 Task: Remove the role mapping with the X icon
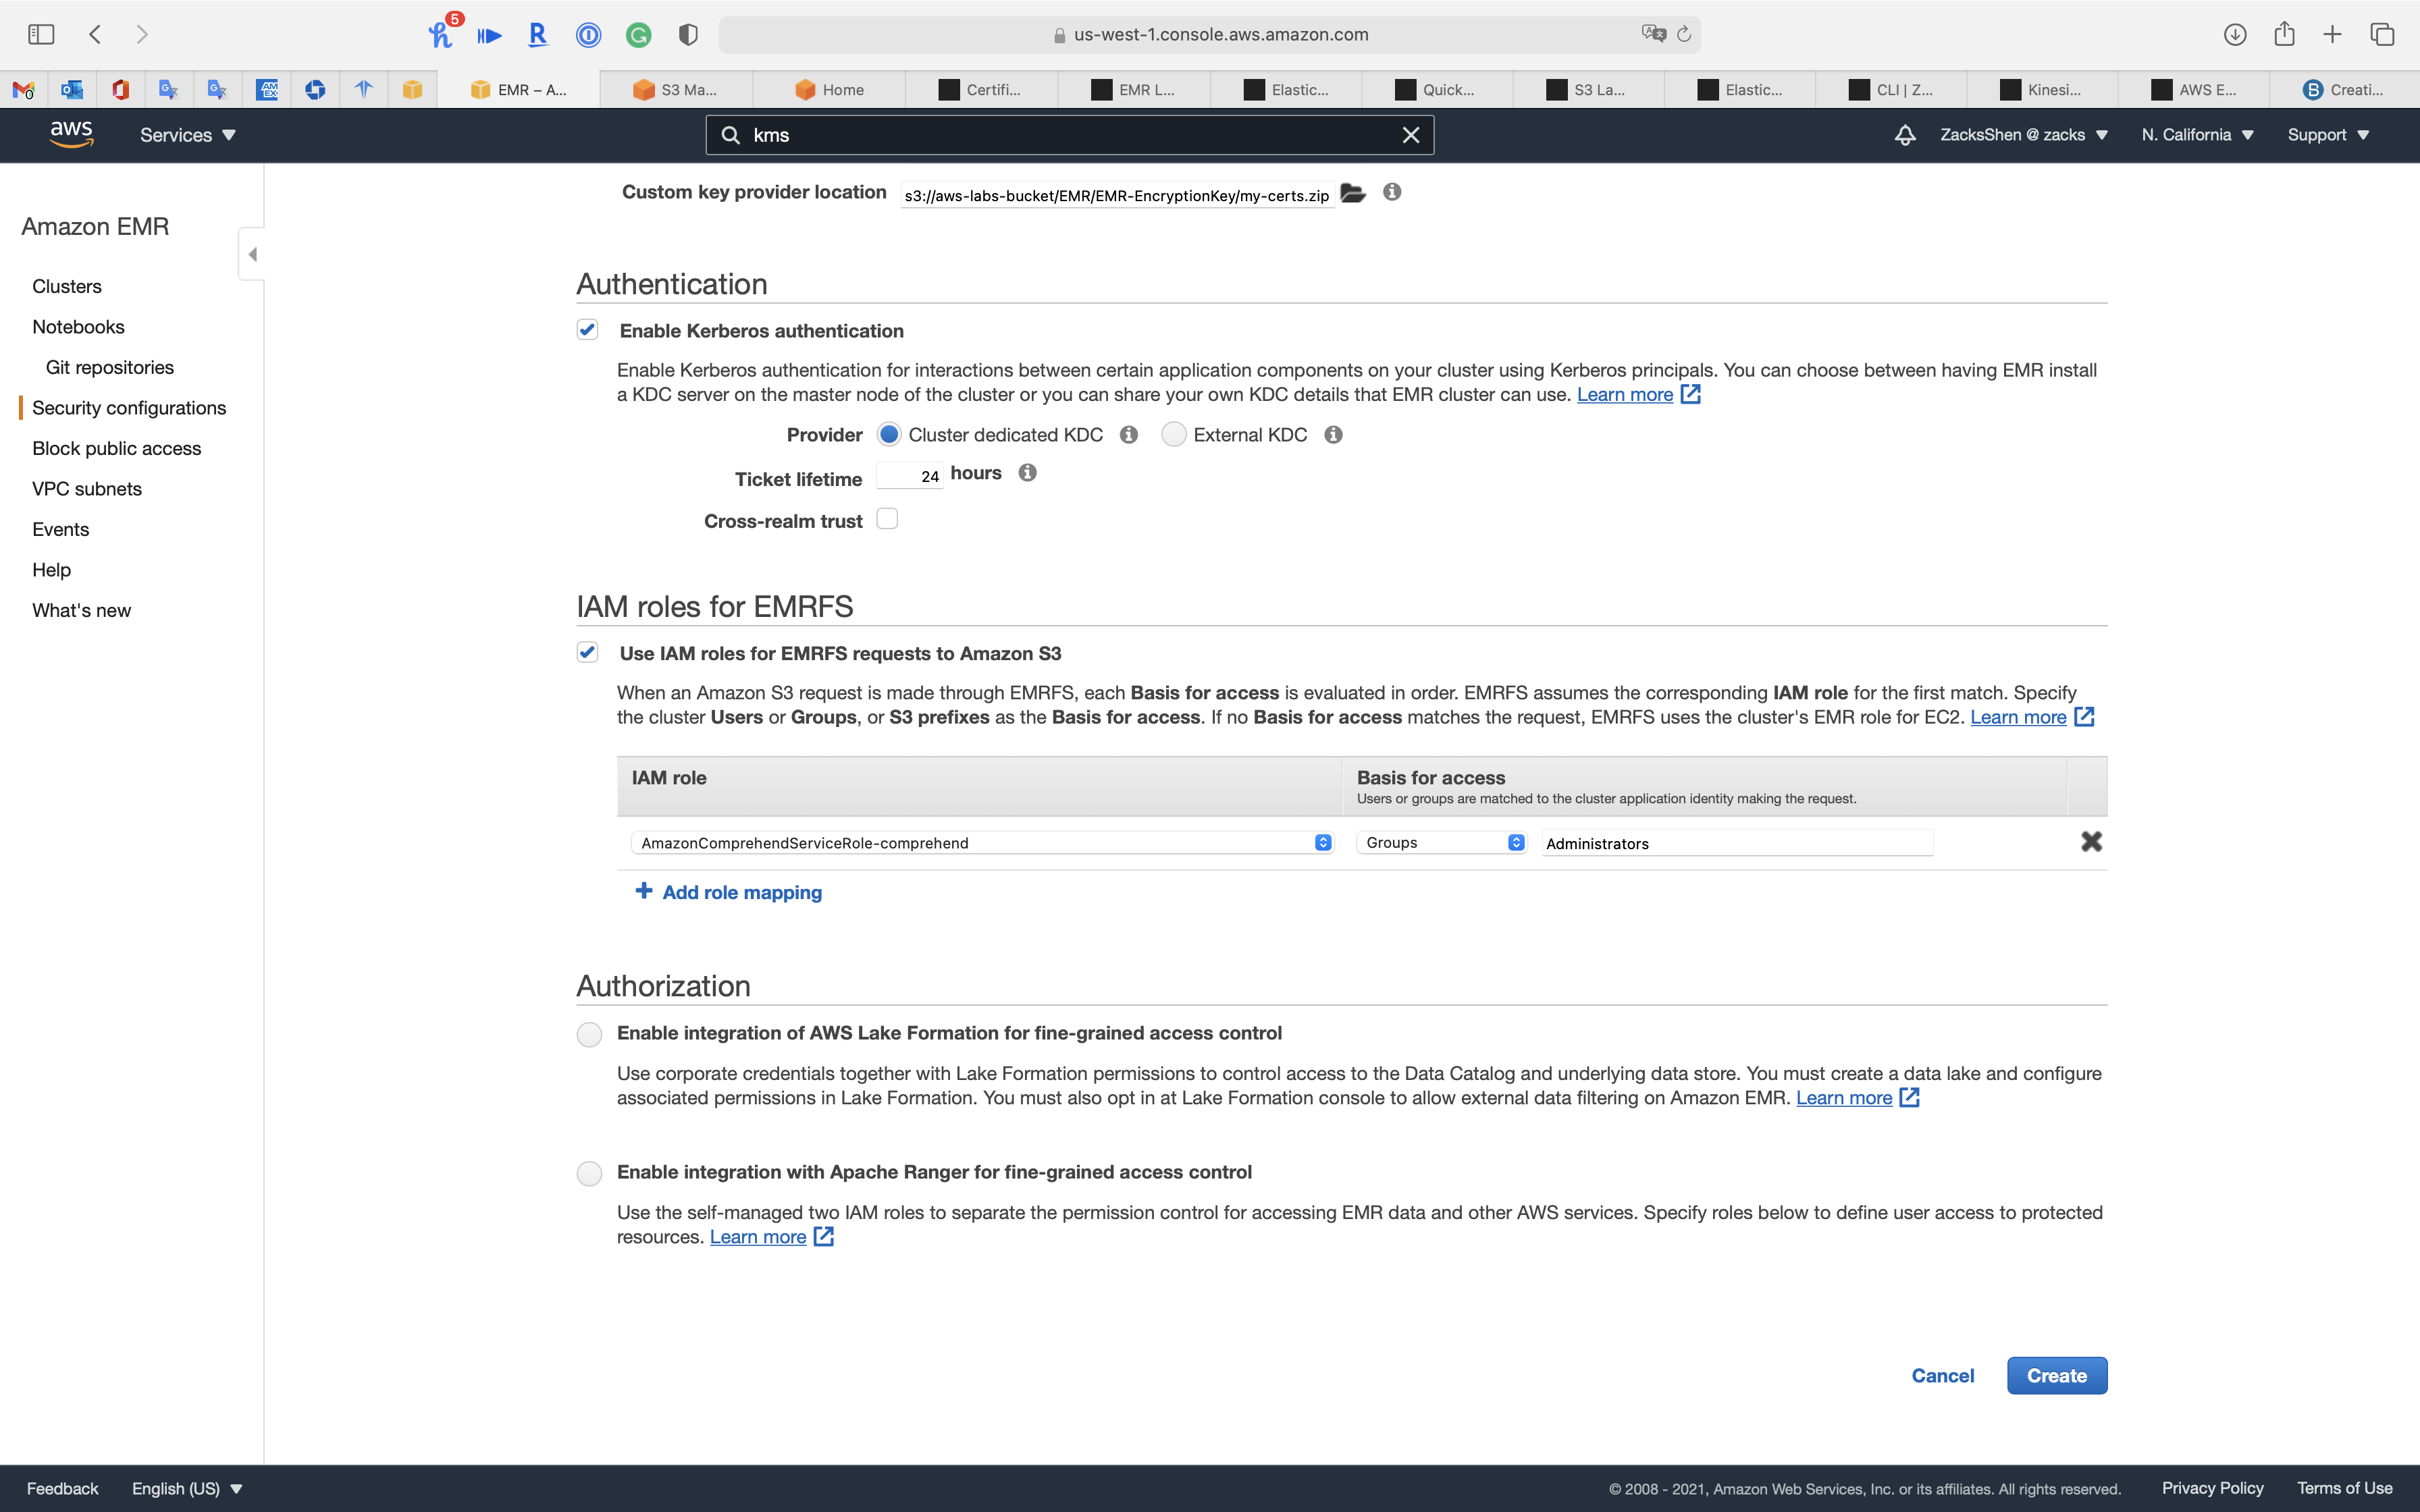2090,842
